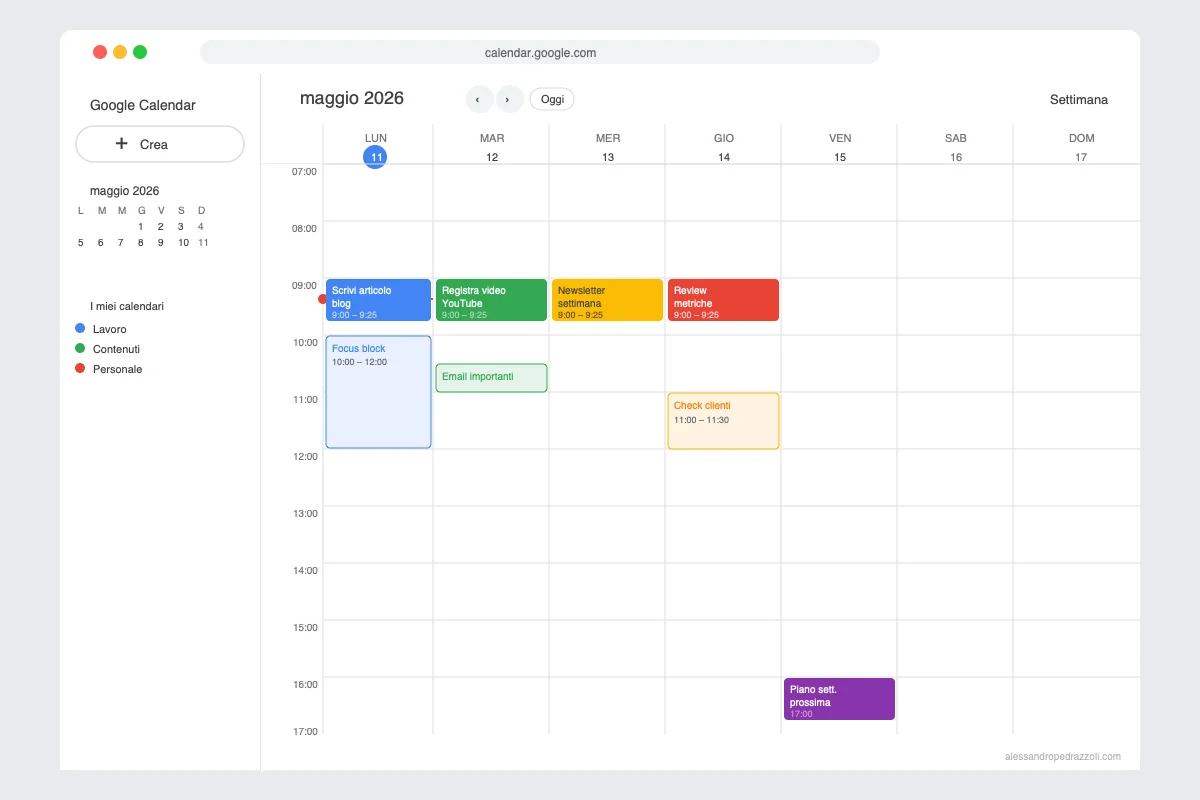
Task: Select GIO 14 day header
Action: [x=724, y=147]
